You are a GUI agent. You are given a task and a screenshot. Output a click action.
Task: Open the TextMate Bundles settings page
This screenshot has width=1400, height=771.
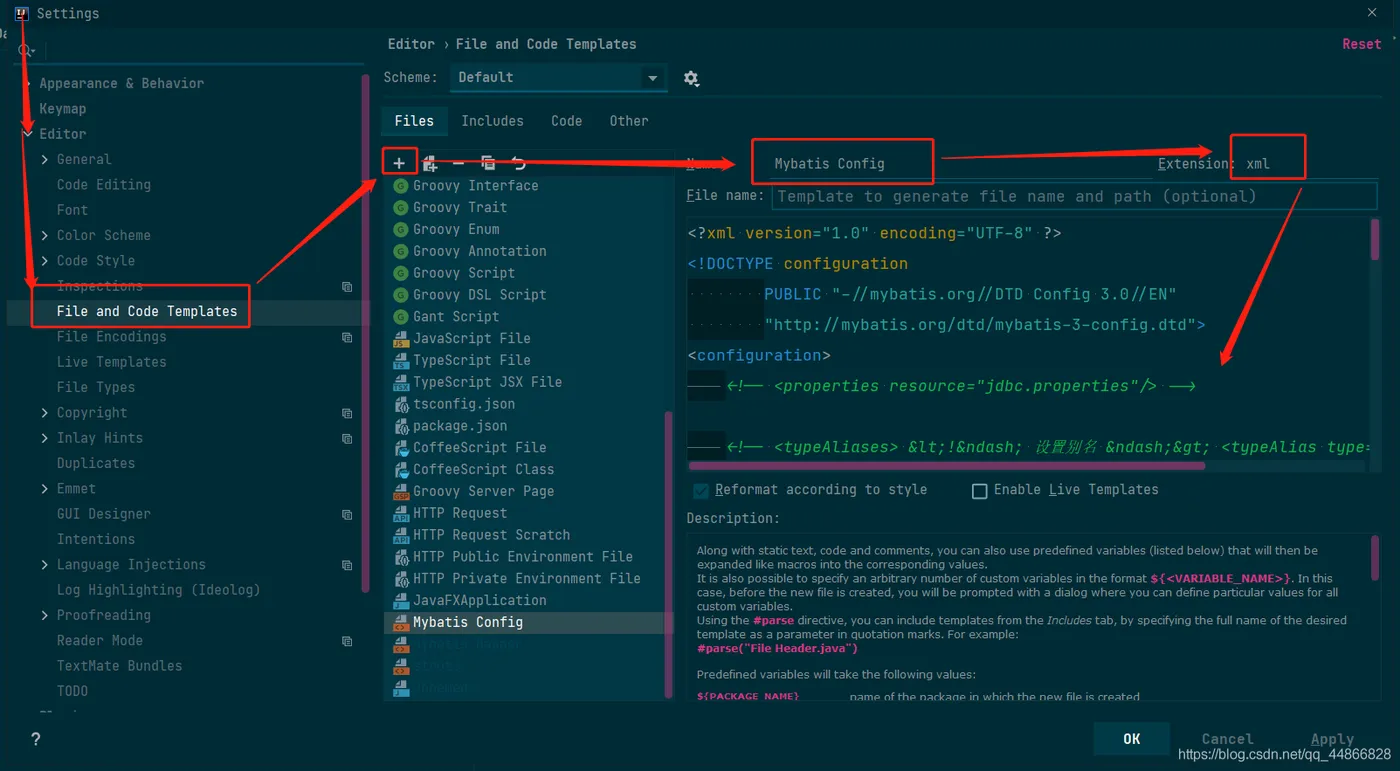[120, 666]
